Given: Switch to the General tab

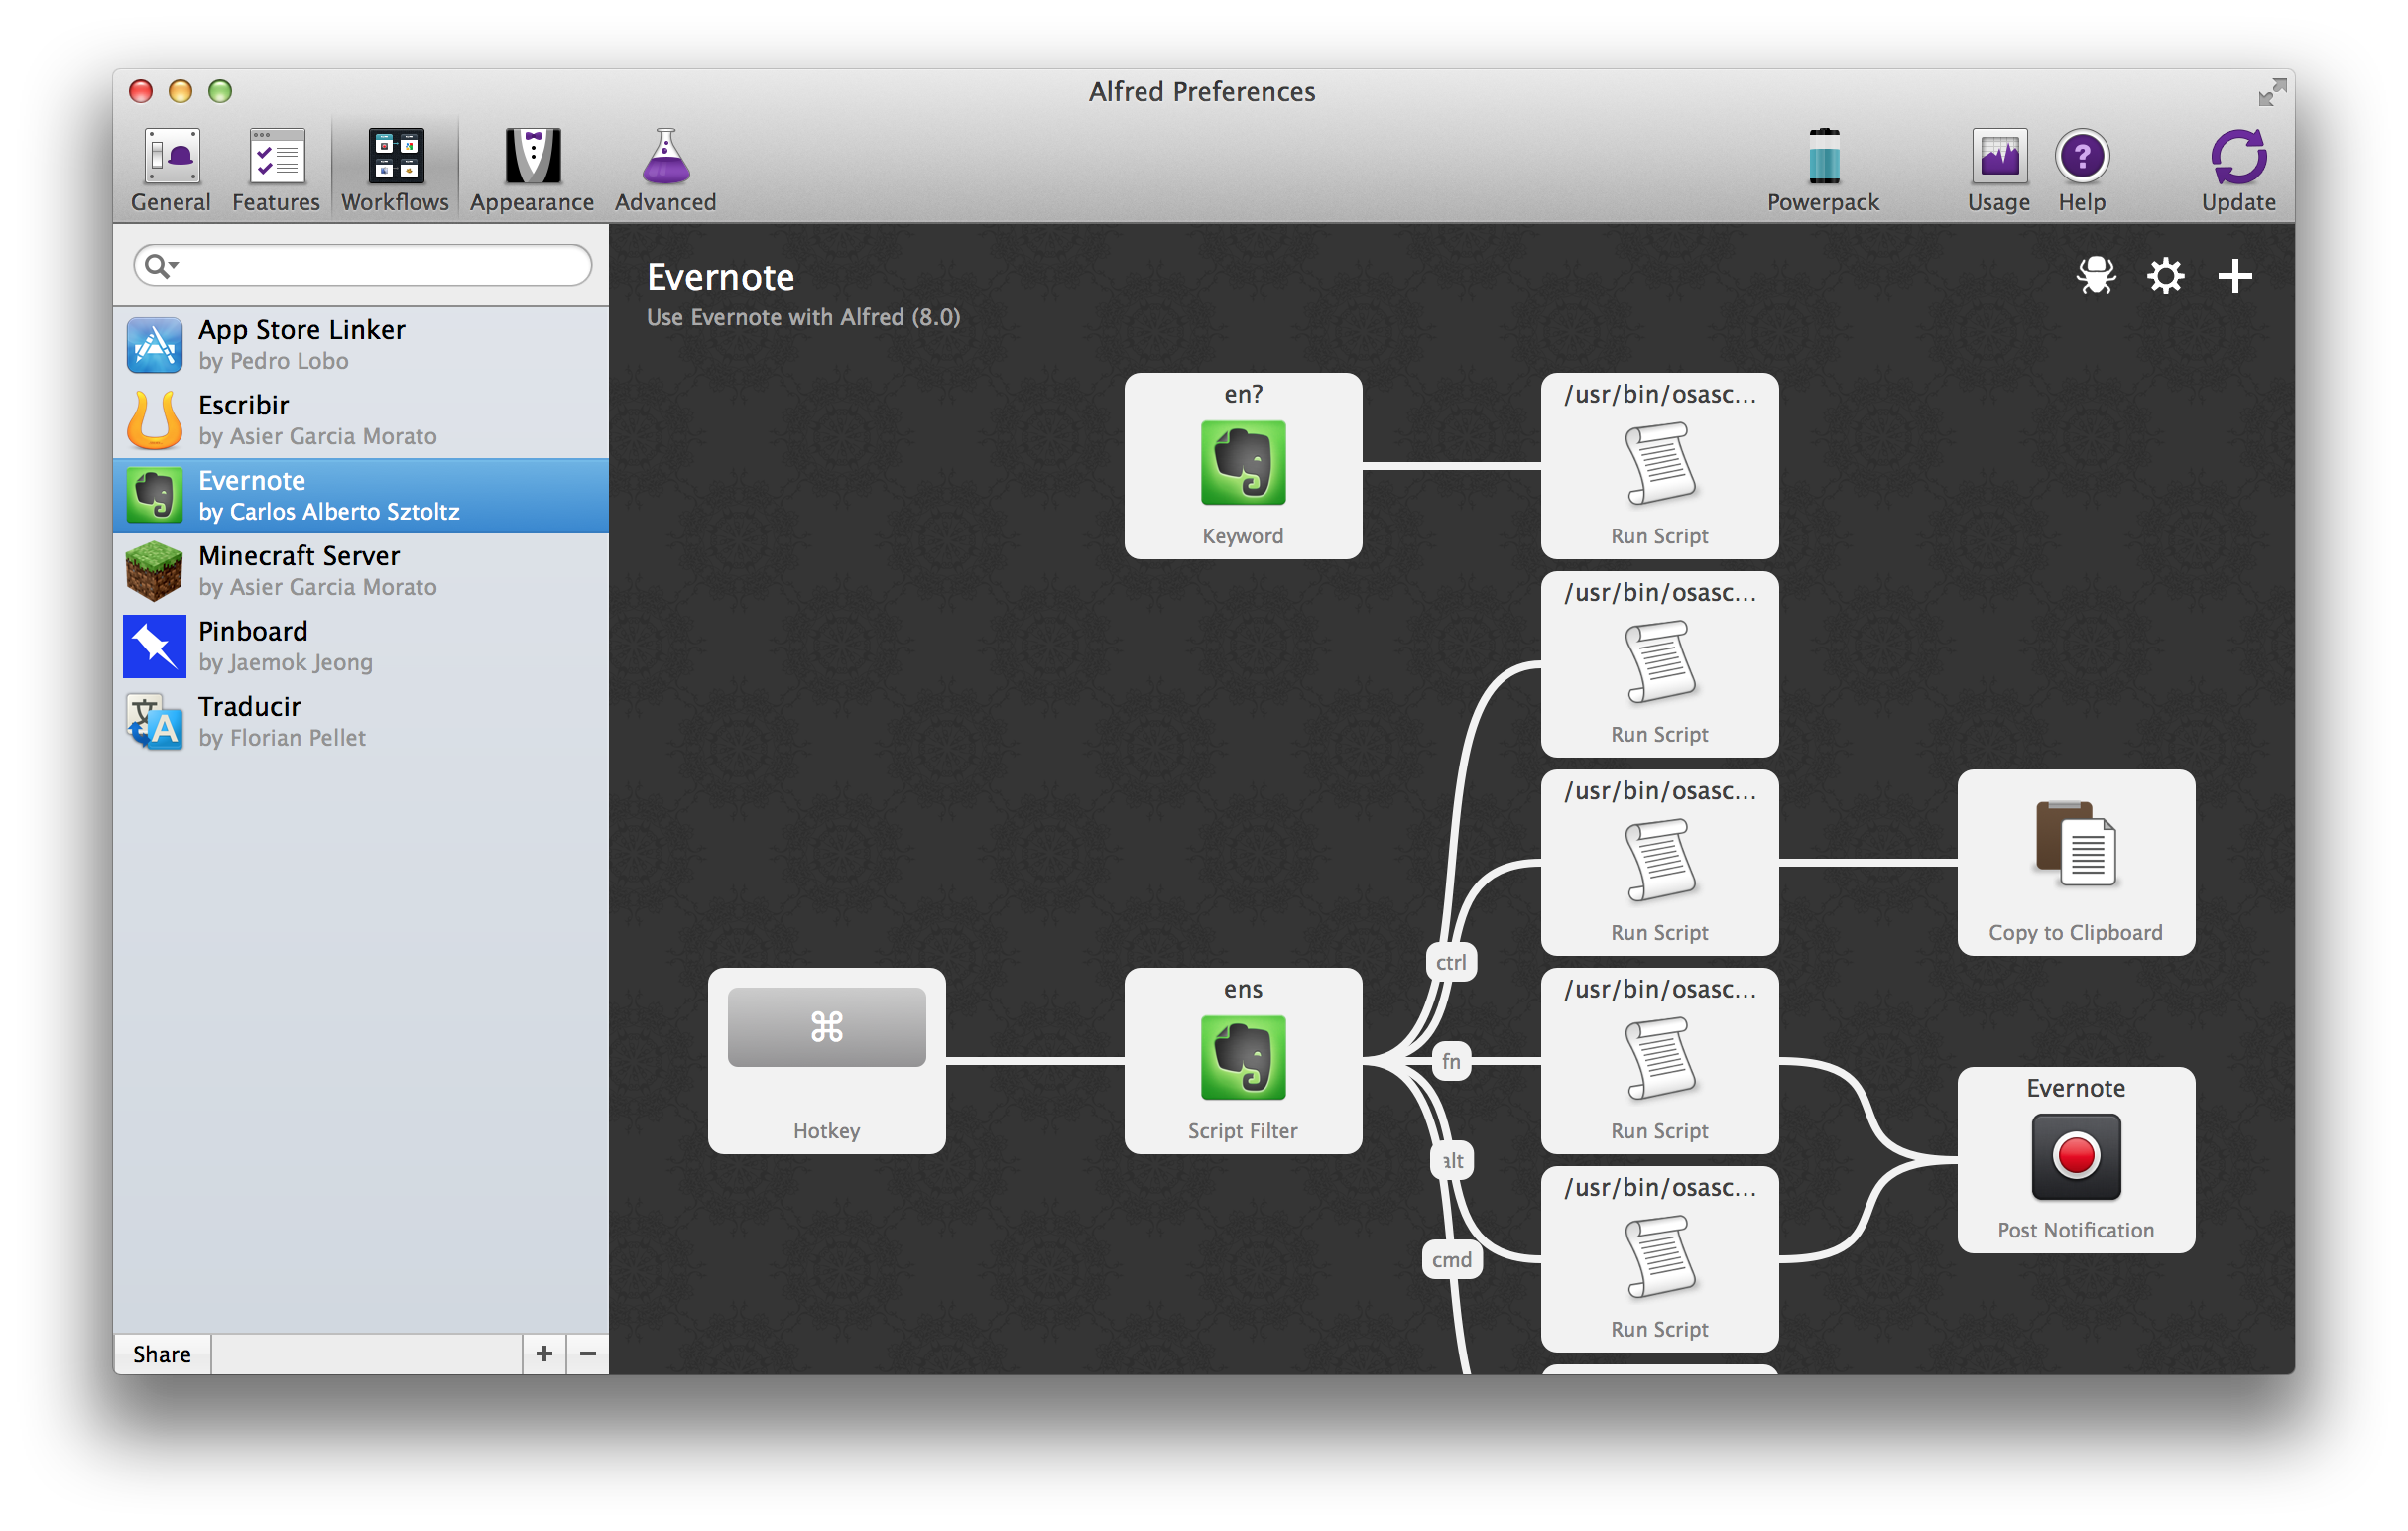Looking at the screenshot, I should [x=171, y=170].
